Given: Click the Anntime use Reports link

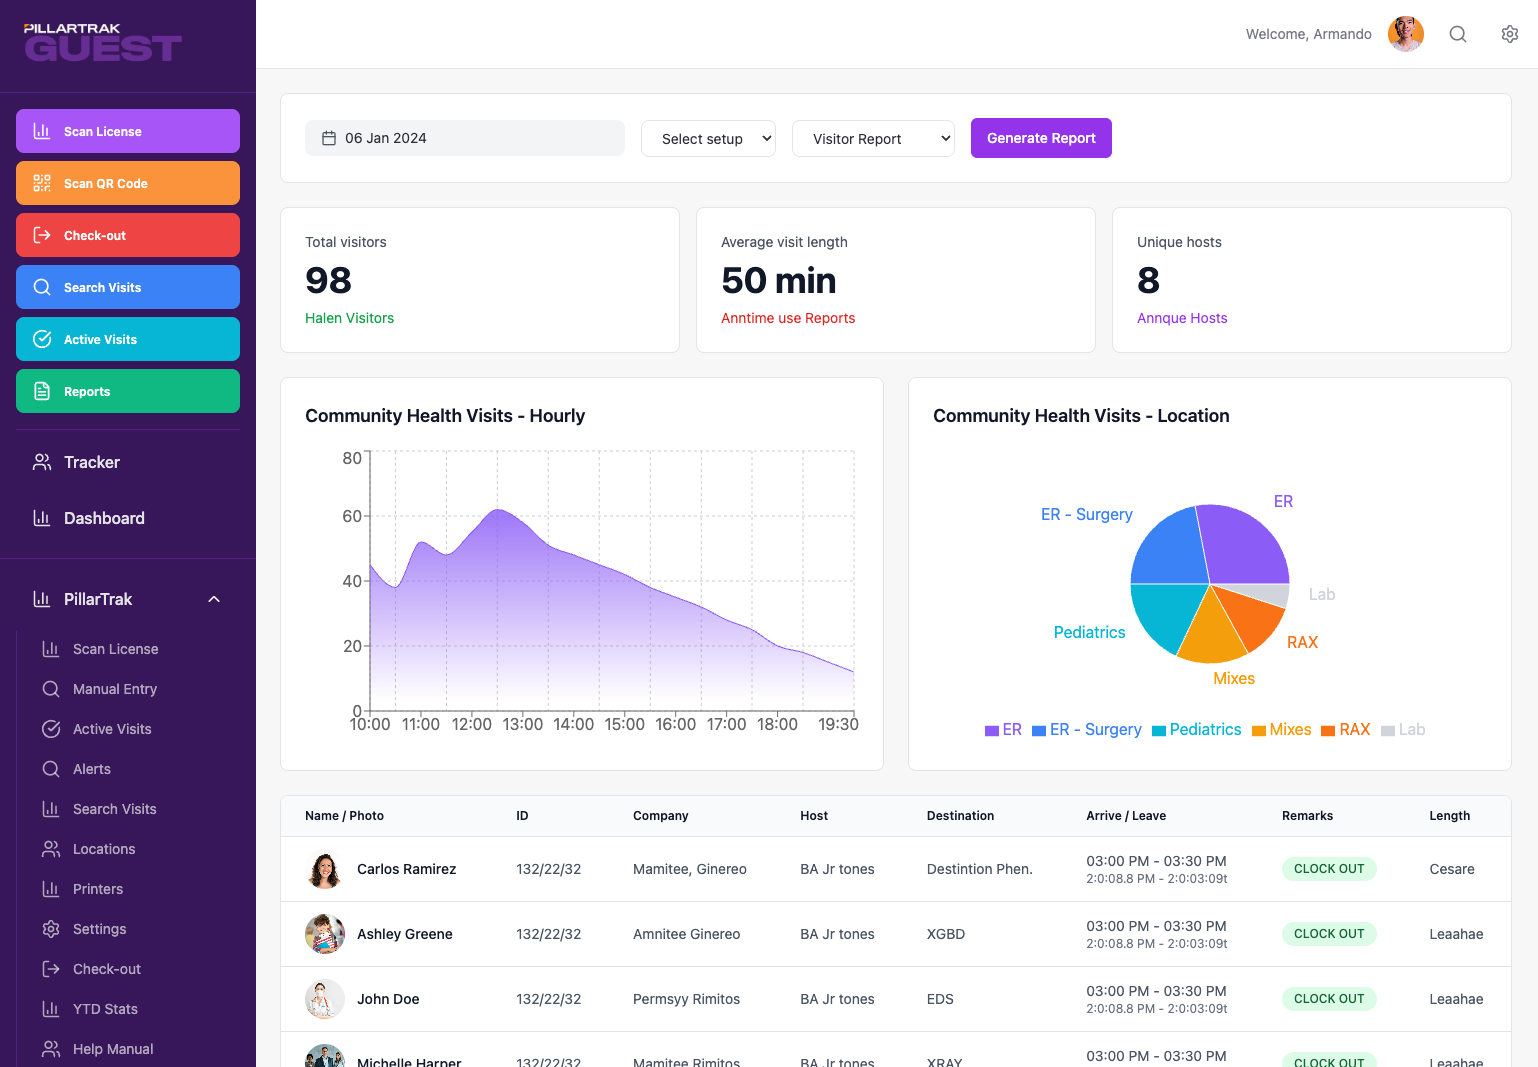Looking at the screenshot, I should [788, 318].
